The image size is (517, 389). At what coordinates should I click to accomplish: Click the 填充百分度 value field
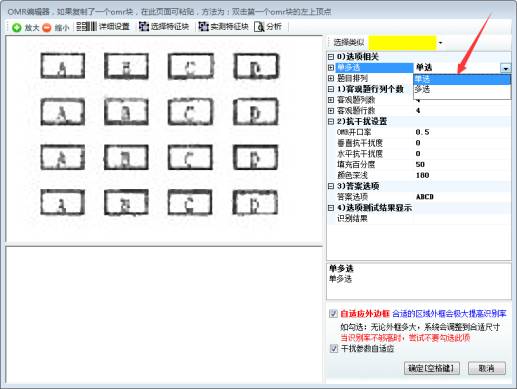462,164
